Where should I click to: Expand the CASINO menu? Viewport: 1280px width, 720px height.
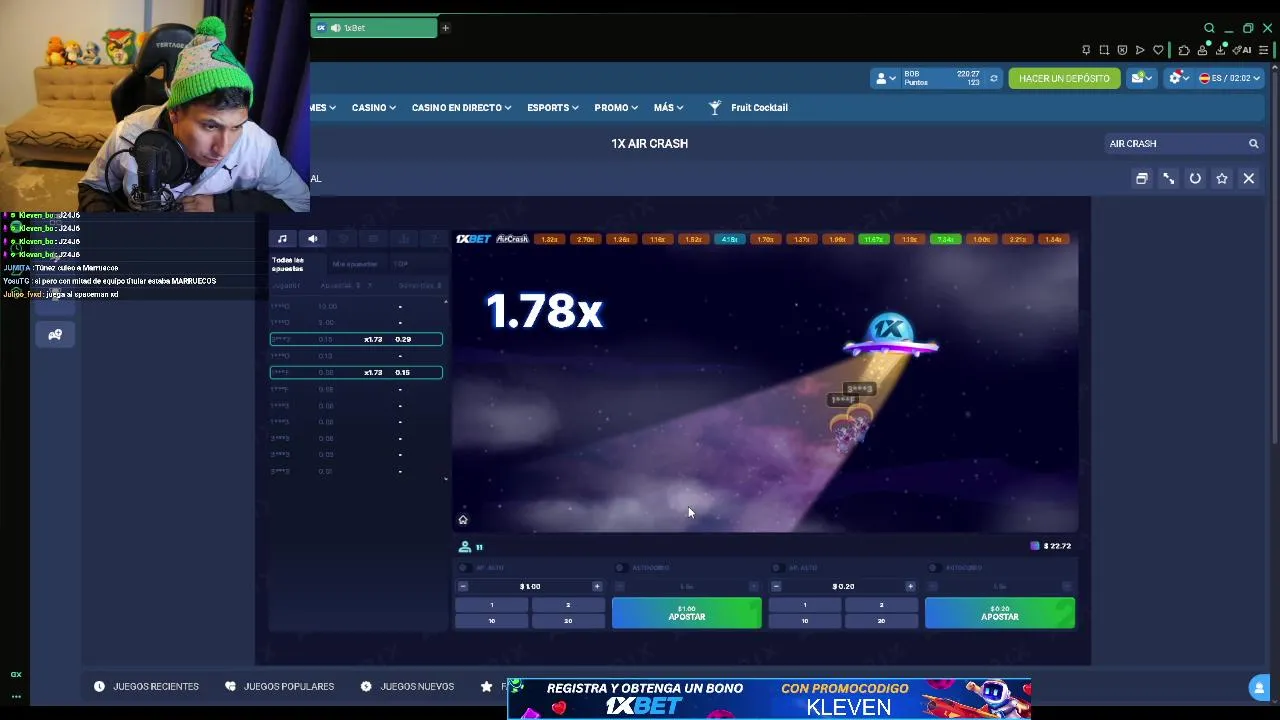tap(374, 107)
